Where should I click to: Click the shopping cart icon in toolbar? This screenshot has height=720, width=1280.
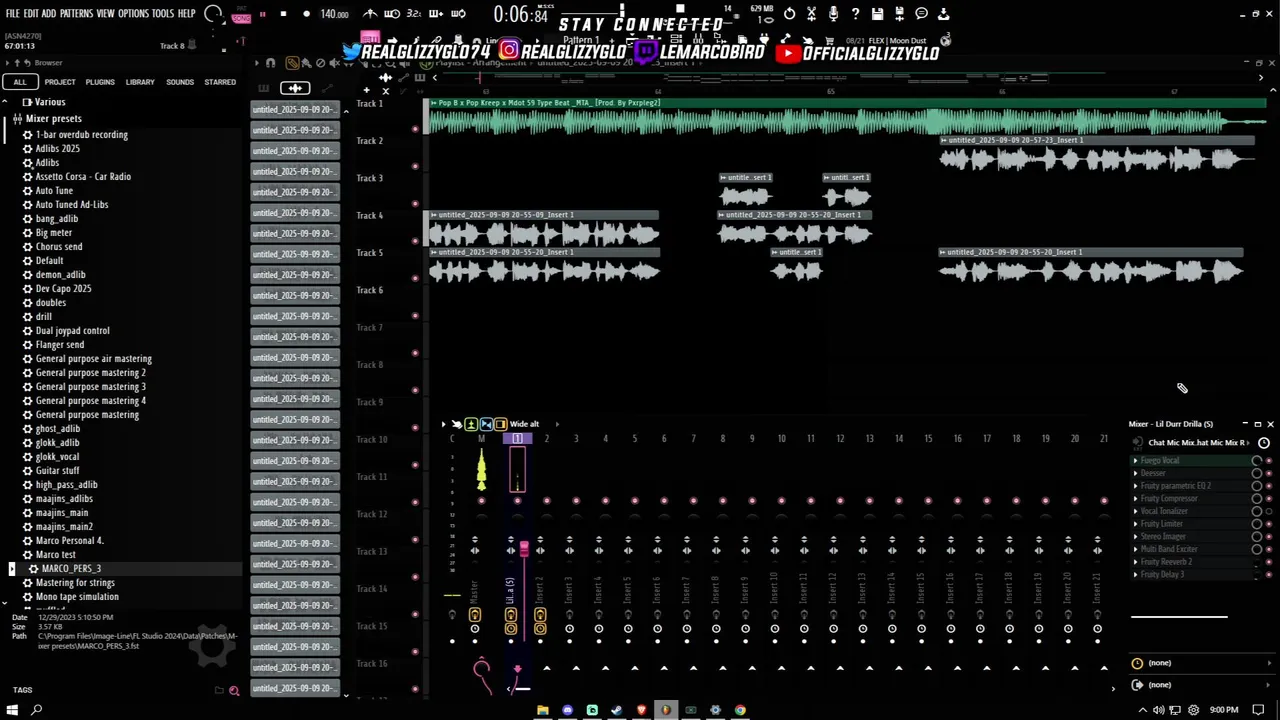coord(827,41)
